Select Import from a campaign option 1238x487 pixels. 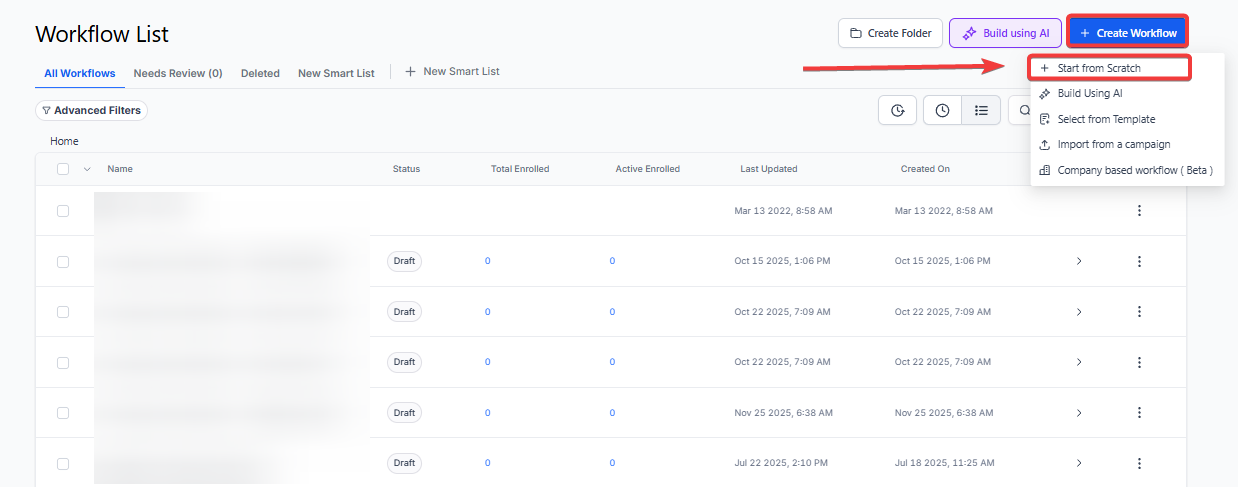[x=1113, y=145]
